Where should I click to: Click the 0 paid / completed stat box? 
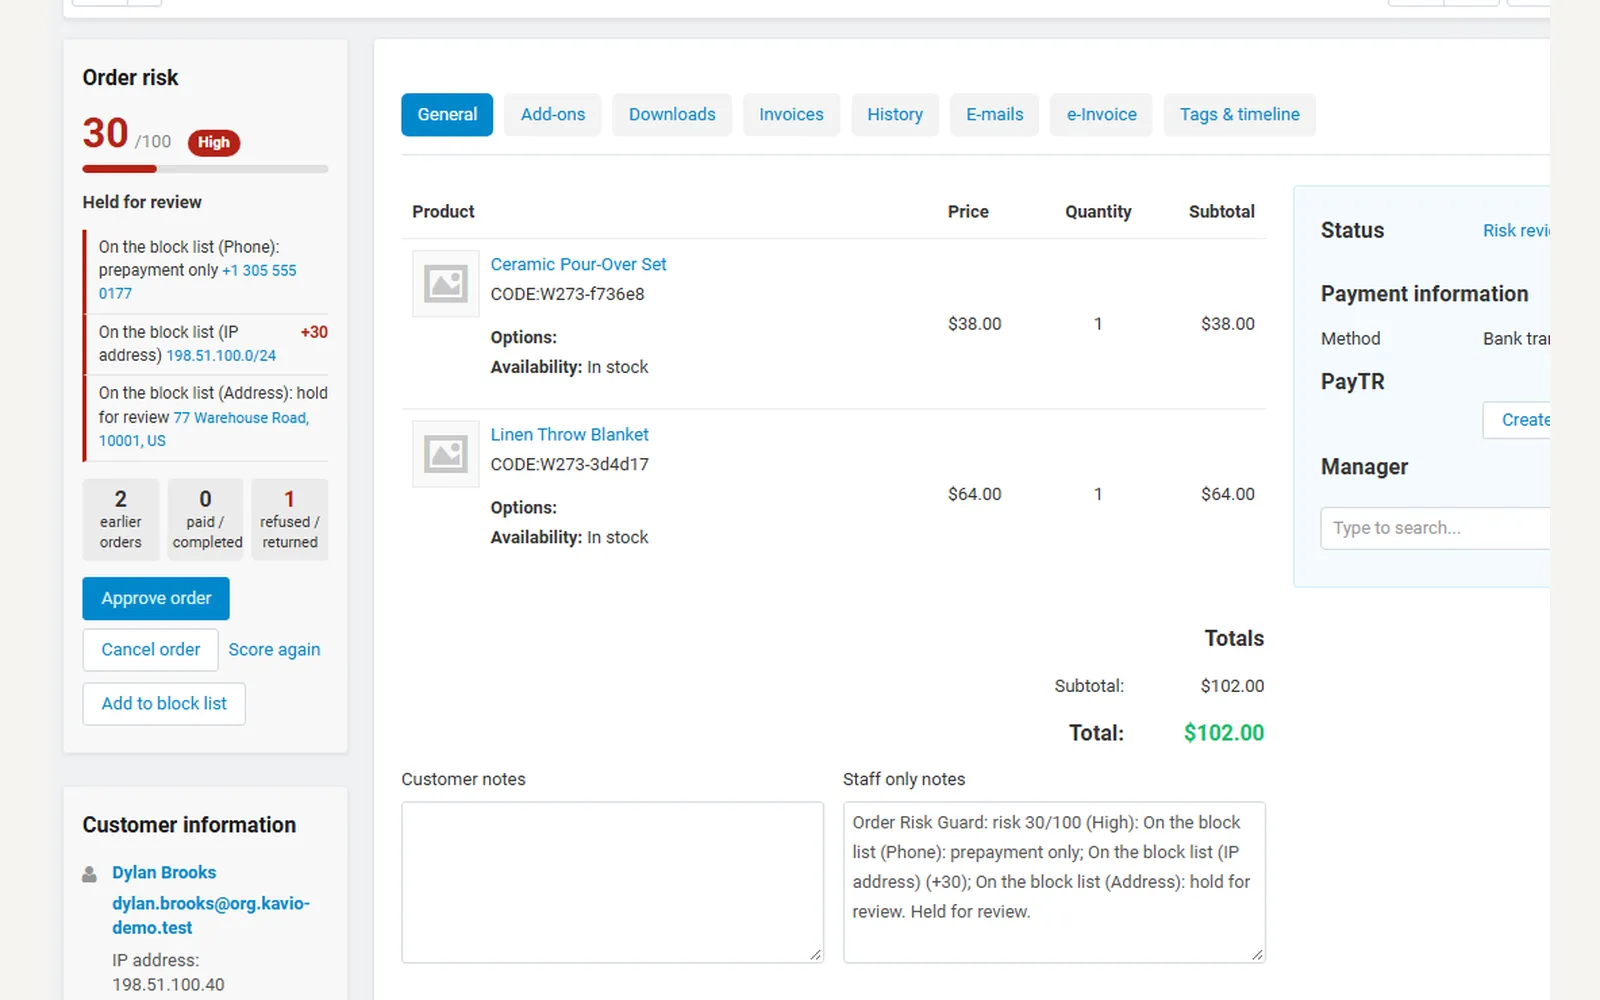point(205,519)
